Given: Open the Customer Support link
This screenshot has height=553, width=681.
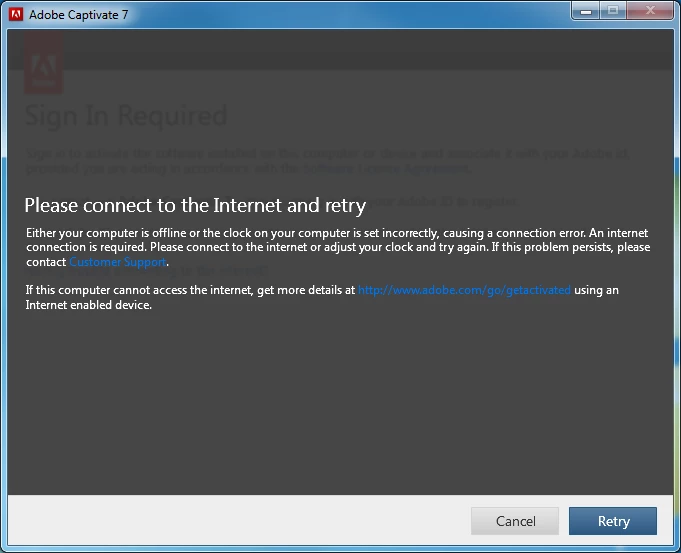Looking at the screenshot, I should pyautogui.click(x=118, y=262).
